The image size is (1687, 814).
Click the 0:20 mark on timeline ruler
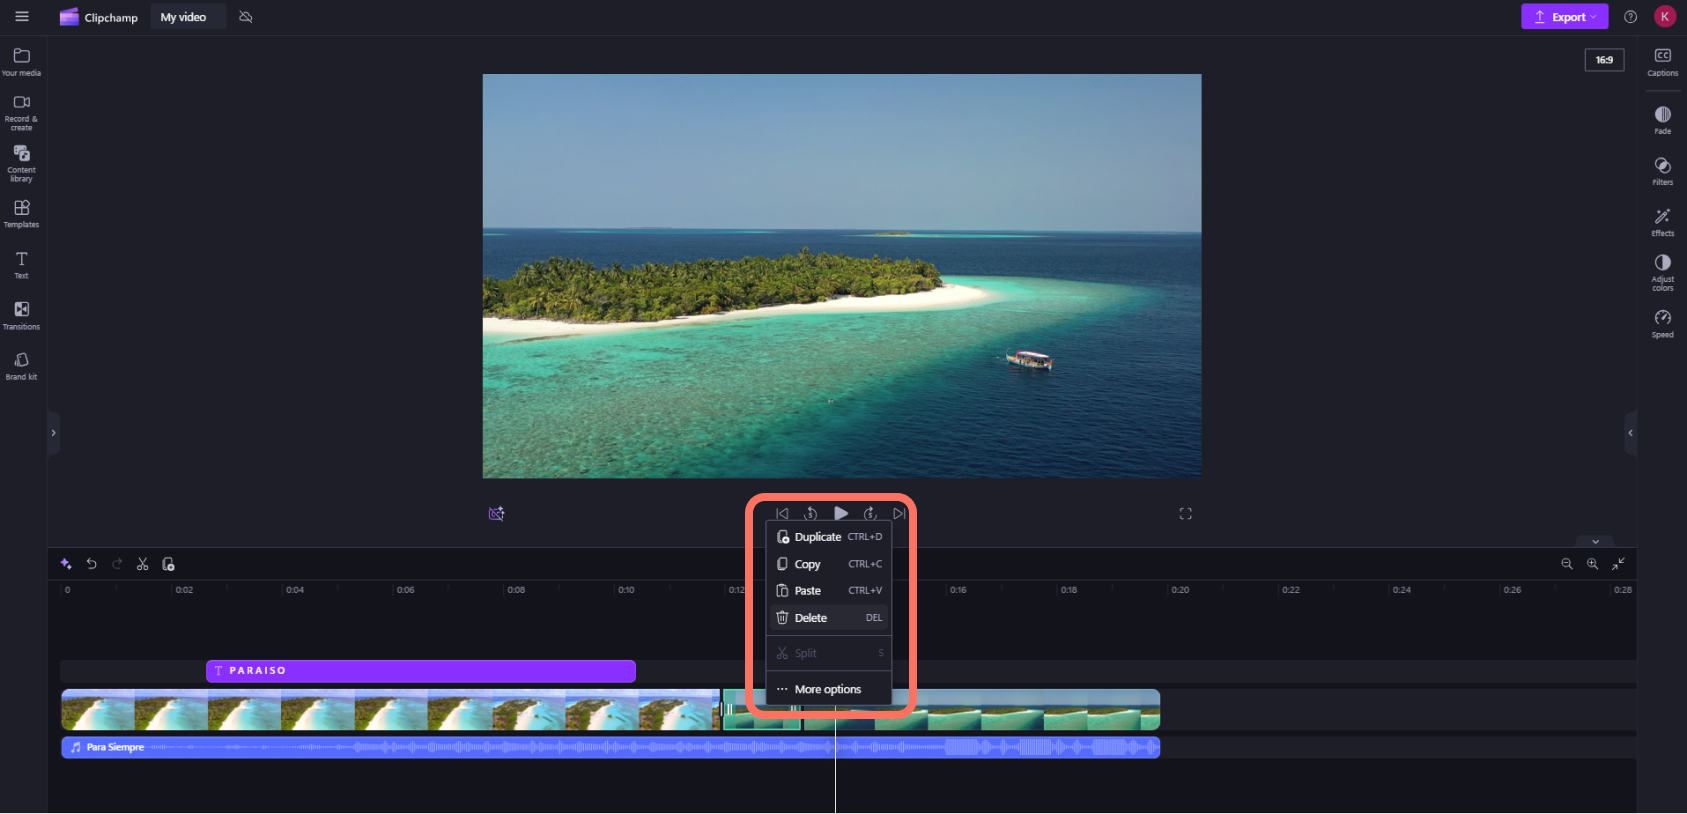pyautogui.click(x=1180, y=590)
